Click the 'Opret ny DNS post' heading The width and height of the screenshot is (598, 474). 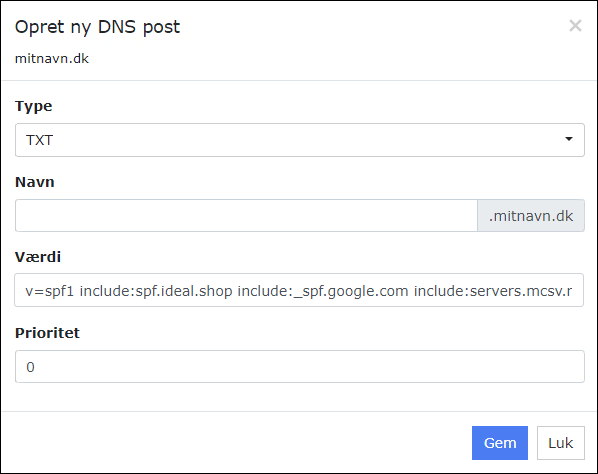point(97,27)
